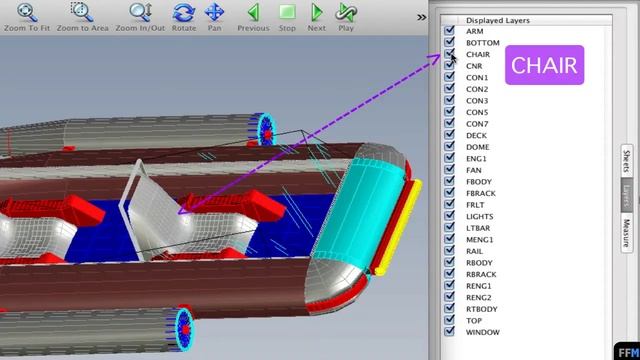Toggle the FBODY layer checkbox
640x360 pixels.
(x=449, y=181)
